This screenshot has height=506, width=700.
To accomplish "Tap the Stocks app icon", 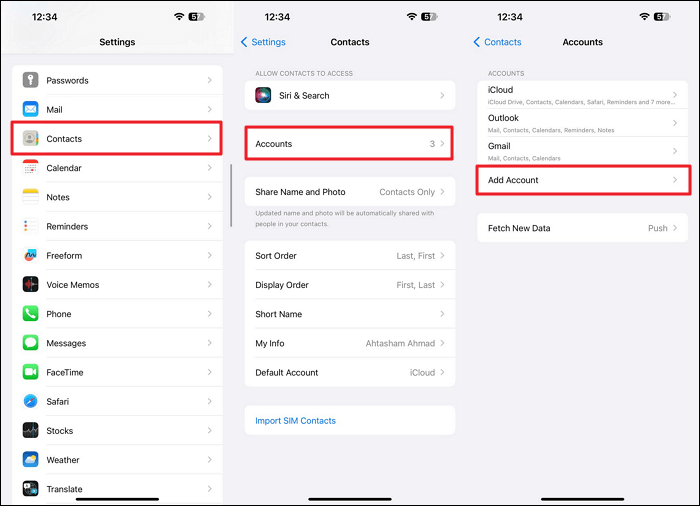I will (x=30, y=431).
